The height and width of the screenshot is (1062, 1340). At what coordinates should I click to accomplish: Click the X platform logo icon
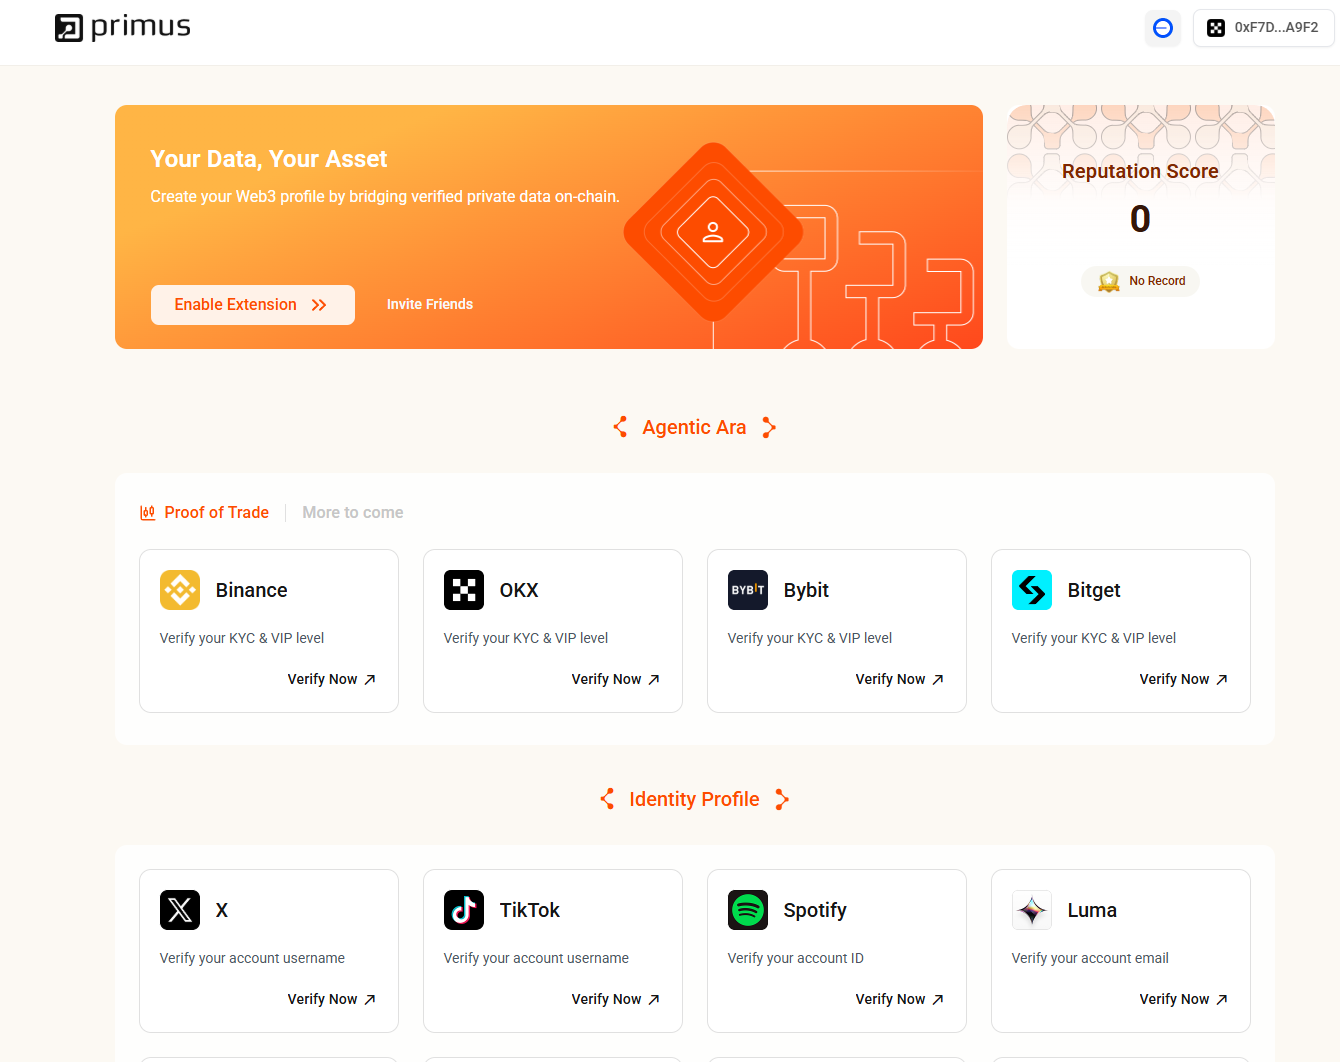(180, 910)
